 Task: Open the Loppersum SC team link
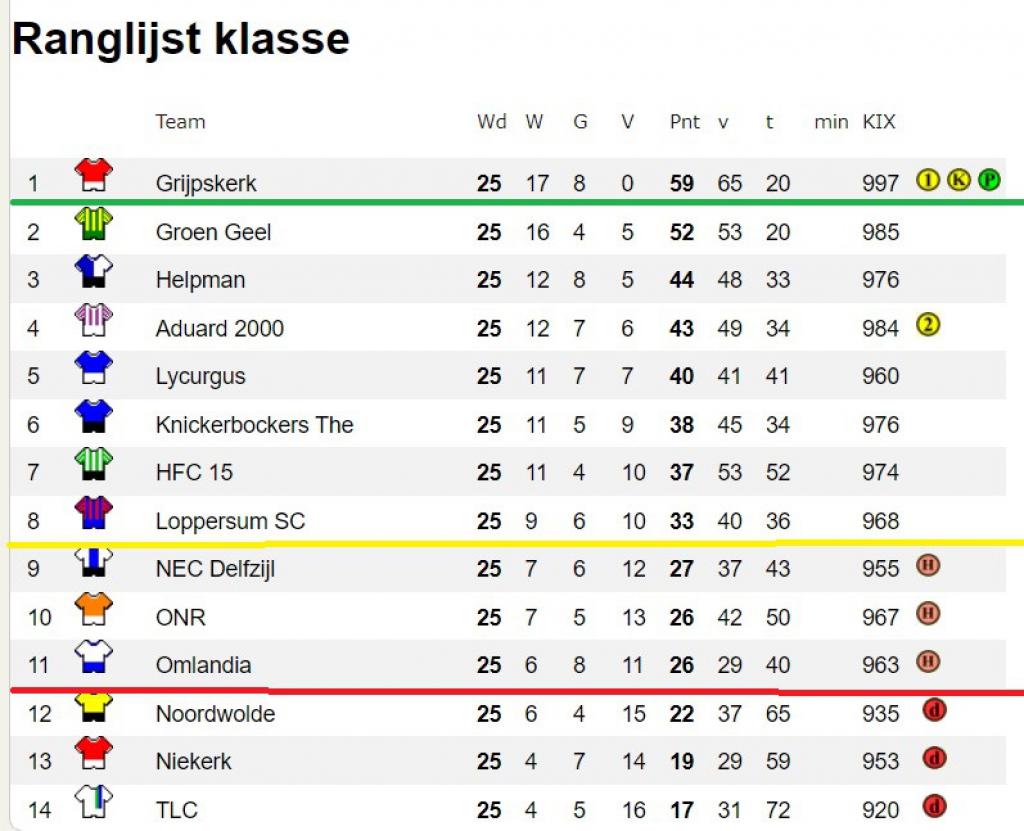(x=230, y=521)
